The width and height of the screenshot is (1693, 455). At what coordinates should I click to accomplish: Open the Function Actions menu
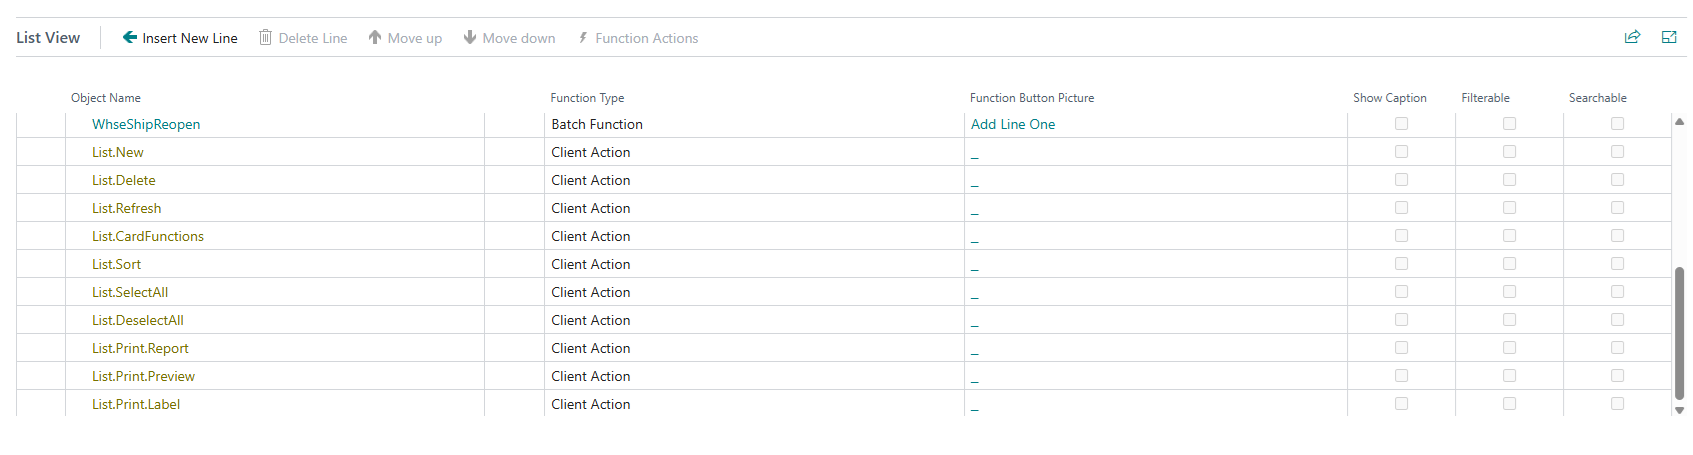pos(646,38)
